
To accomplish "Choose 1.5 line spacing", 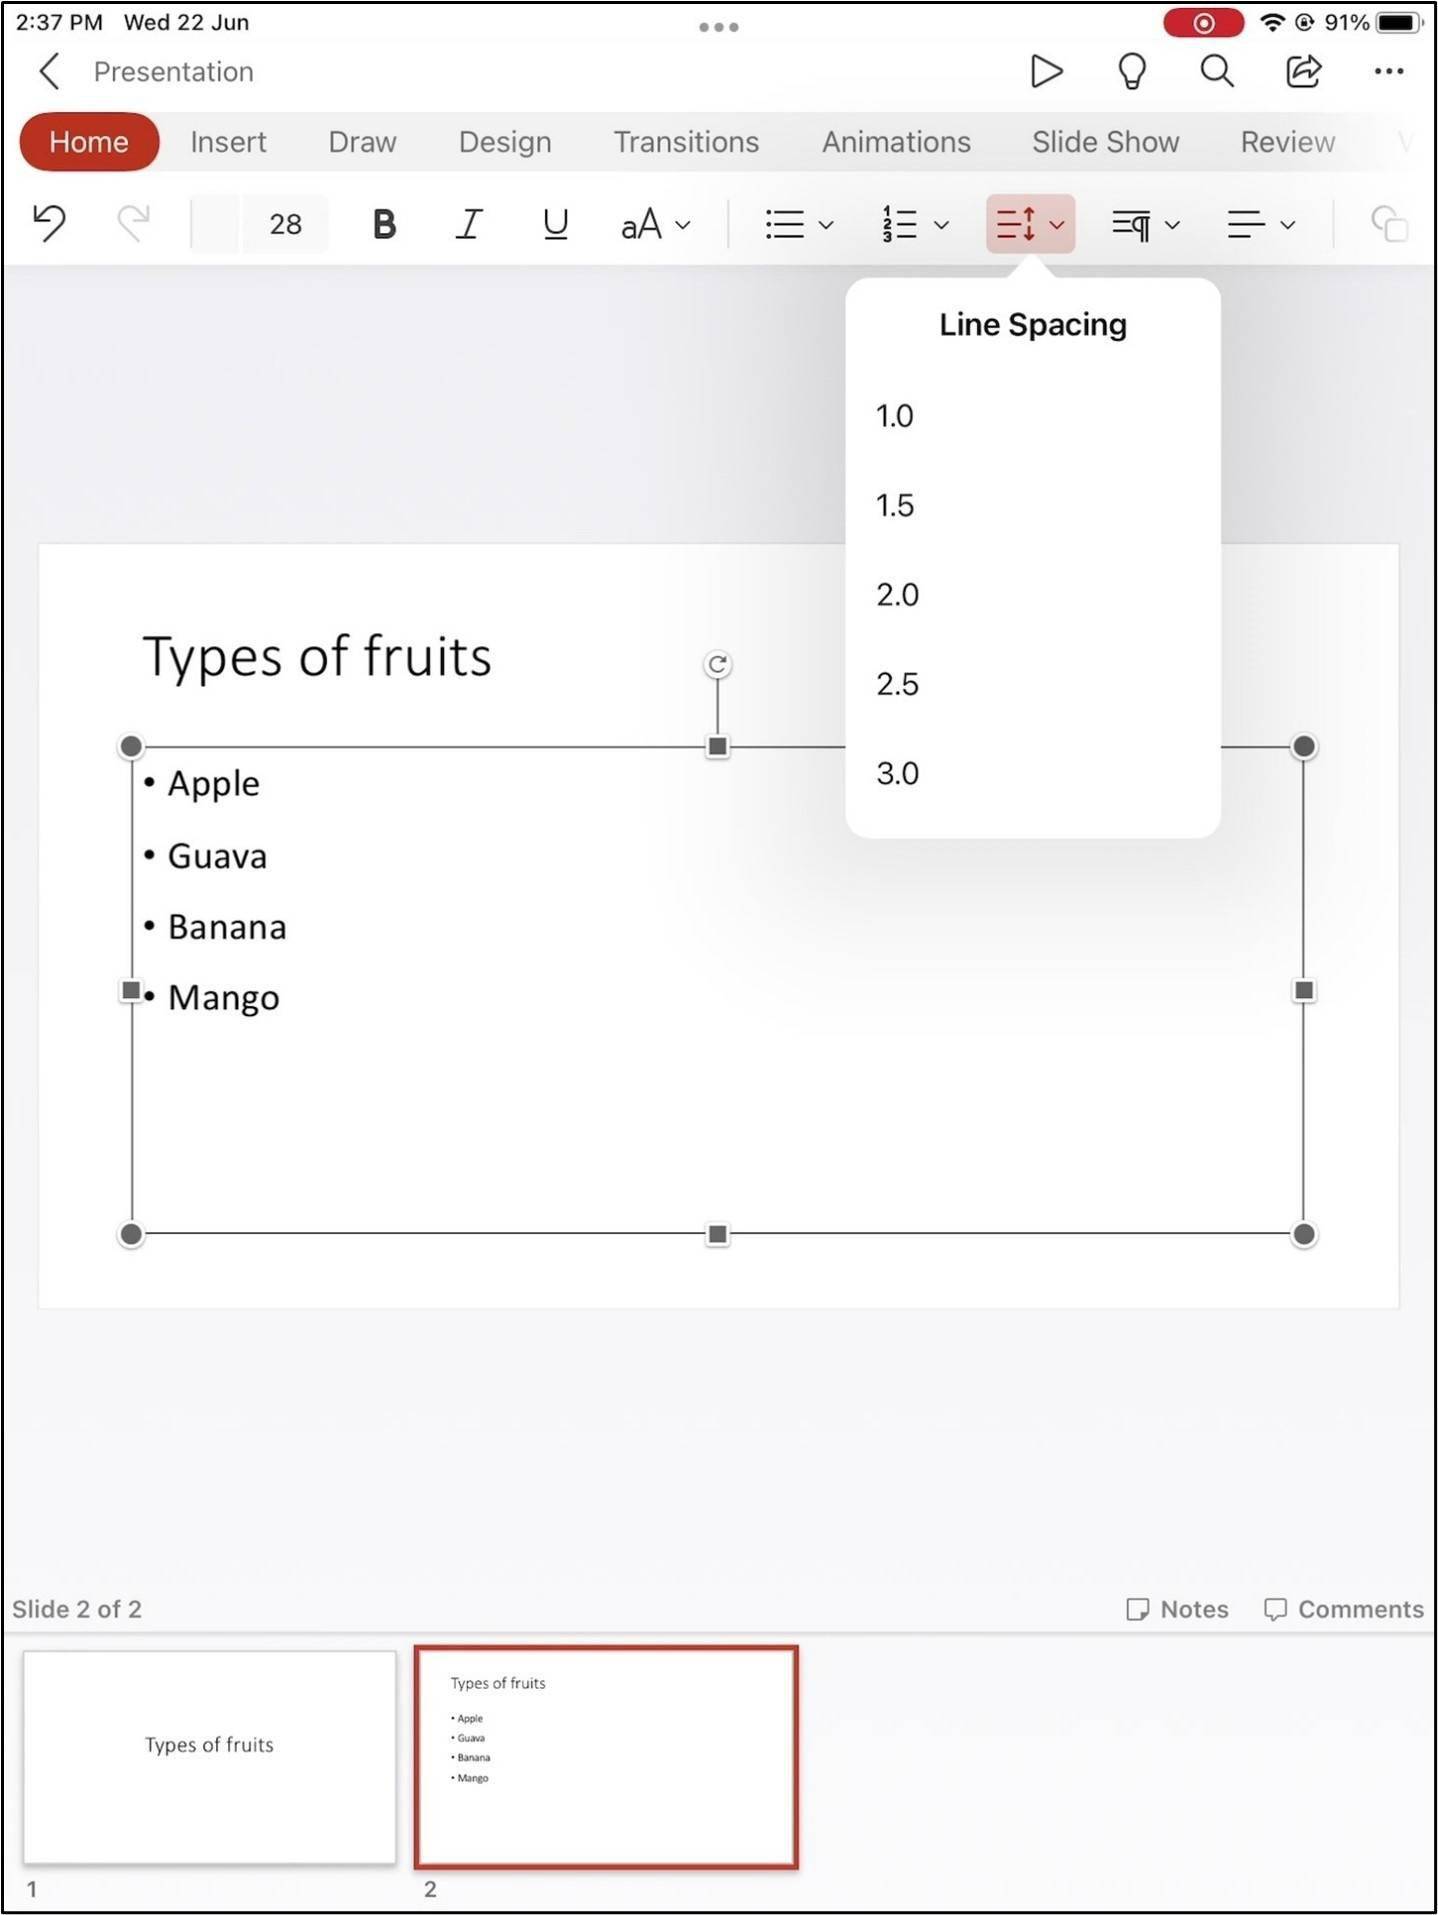I will pos(895,506).
